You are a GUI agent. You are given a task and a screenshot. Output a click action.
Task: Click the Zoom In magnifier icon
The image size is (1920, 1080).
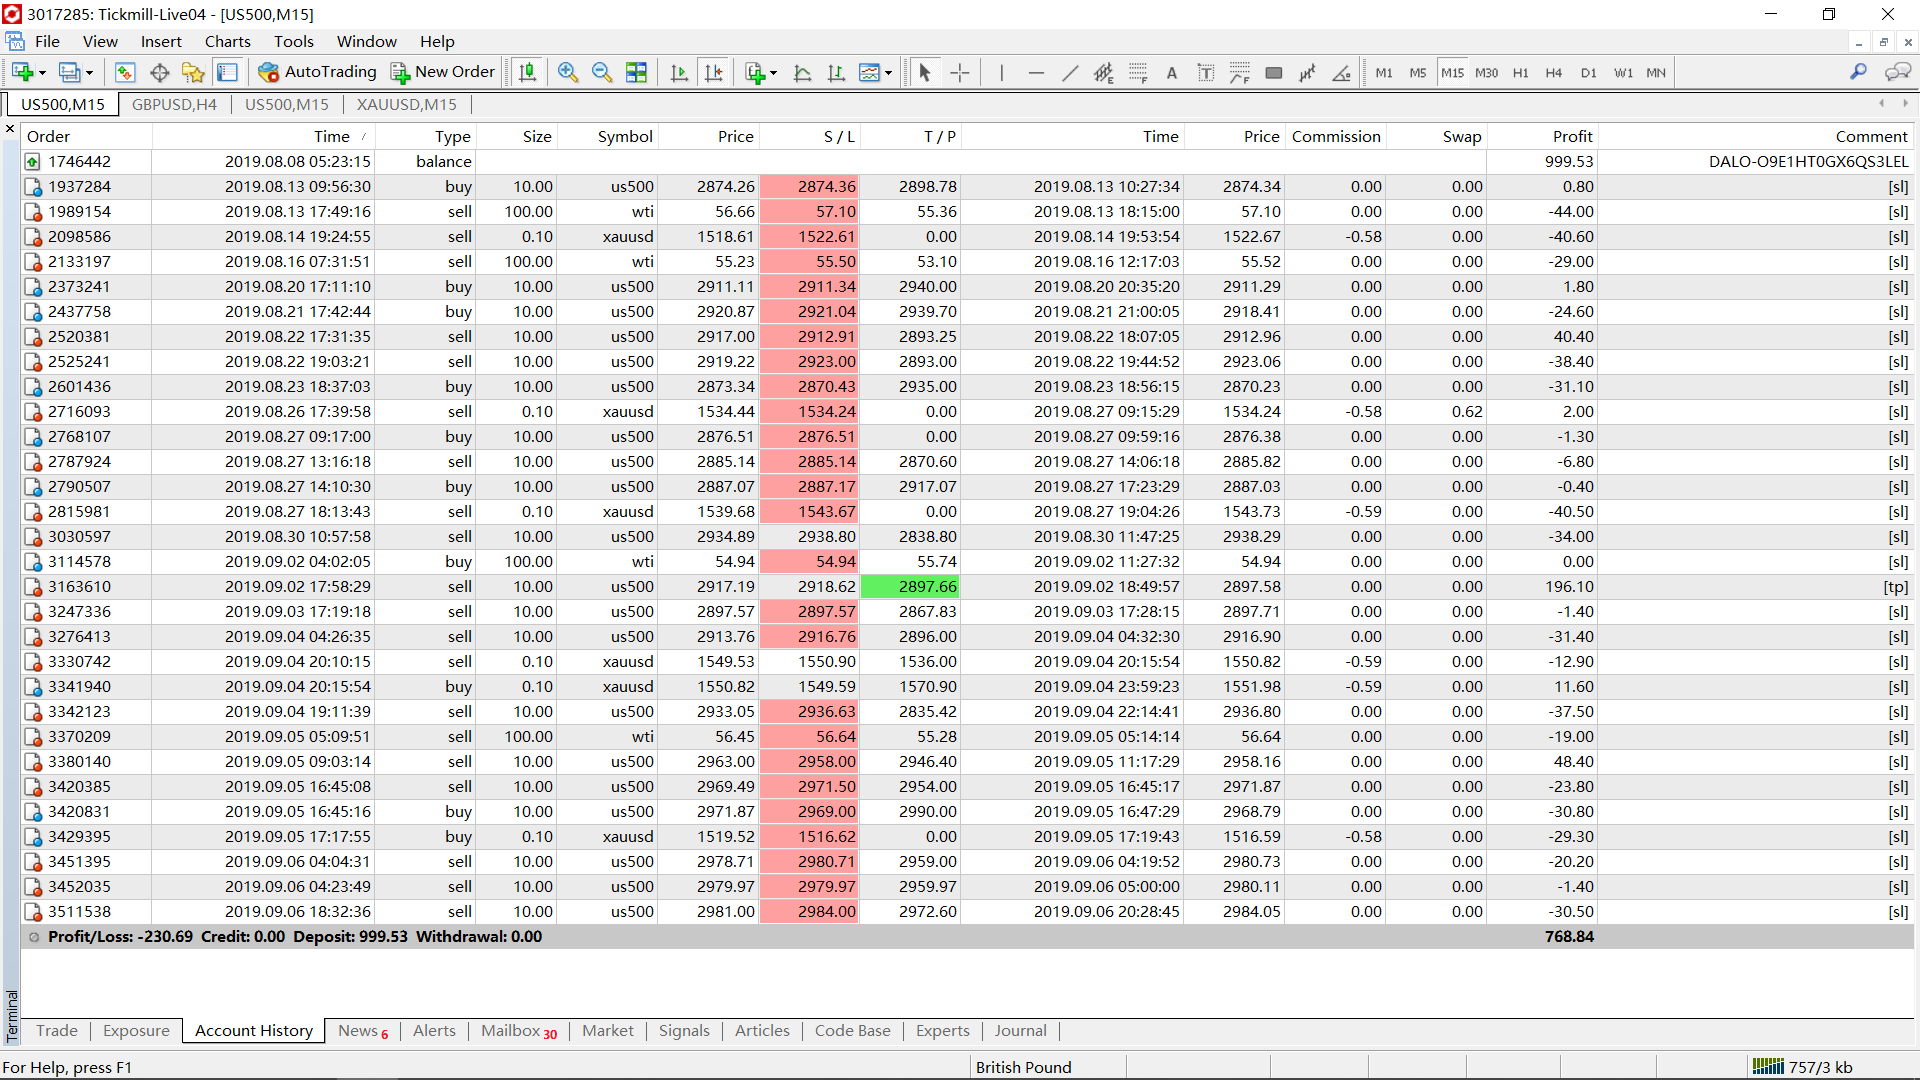(568, 72)
